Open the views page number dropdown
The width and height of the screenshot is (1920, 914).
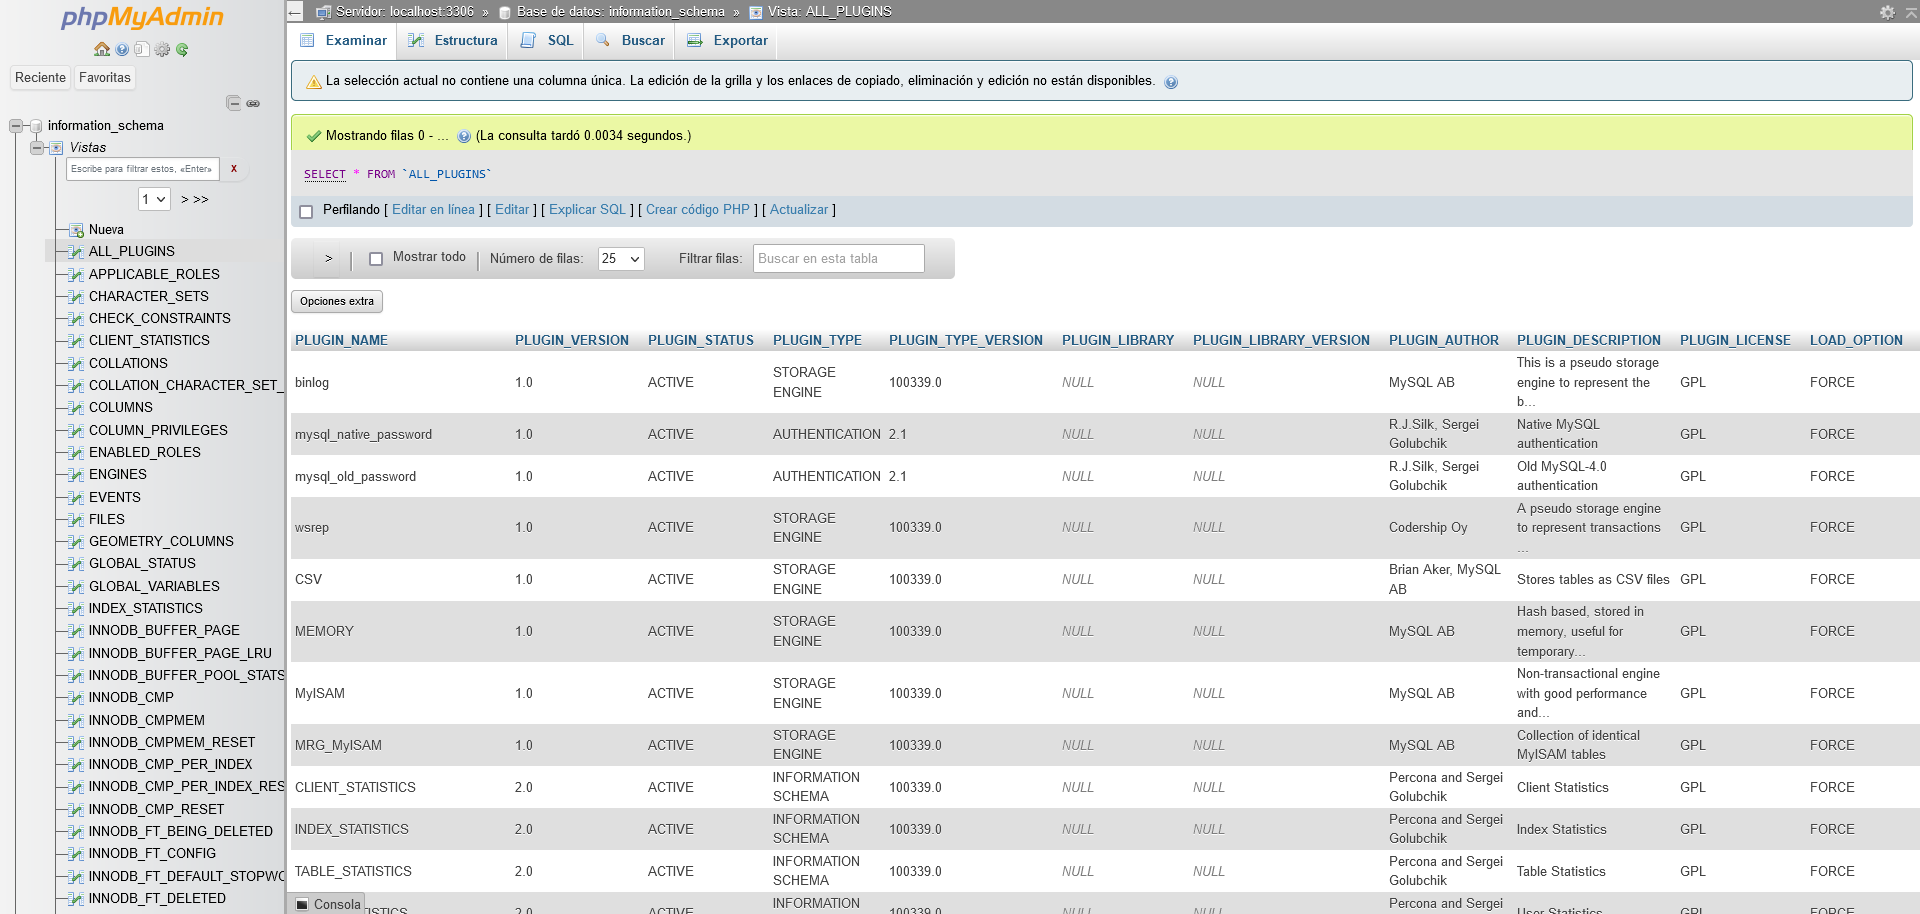coord(154,199)
